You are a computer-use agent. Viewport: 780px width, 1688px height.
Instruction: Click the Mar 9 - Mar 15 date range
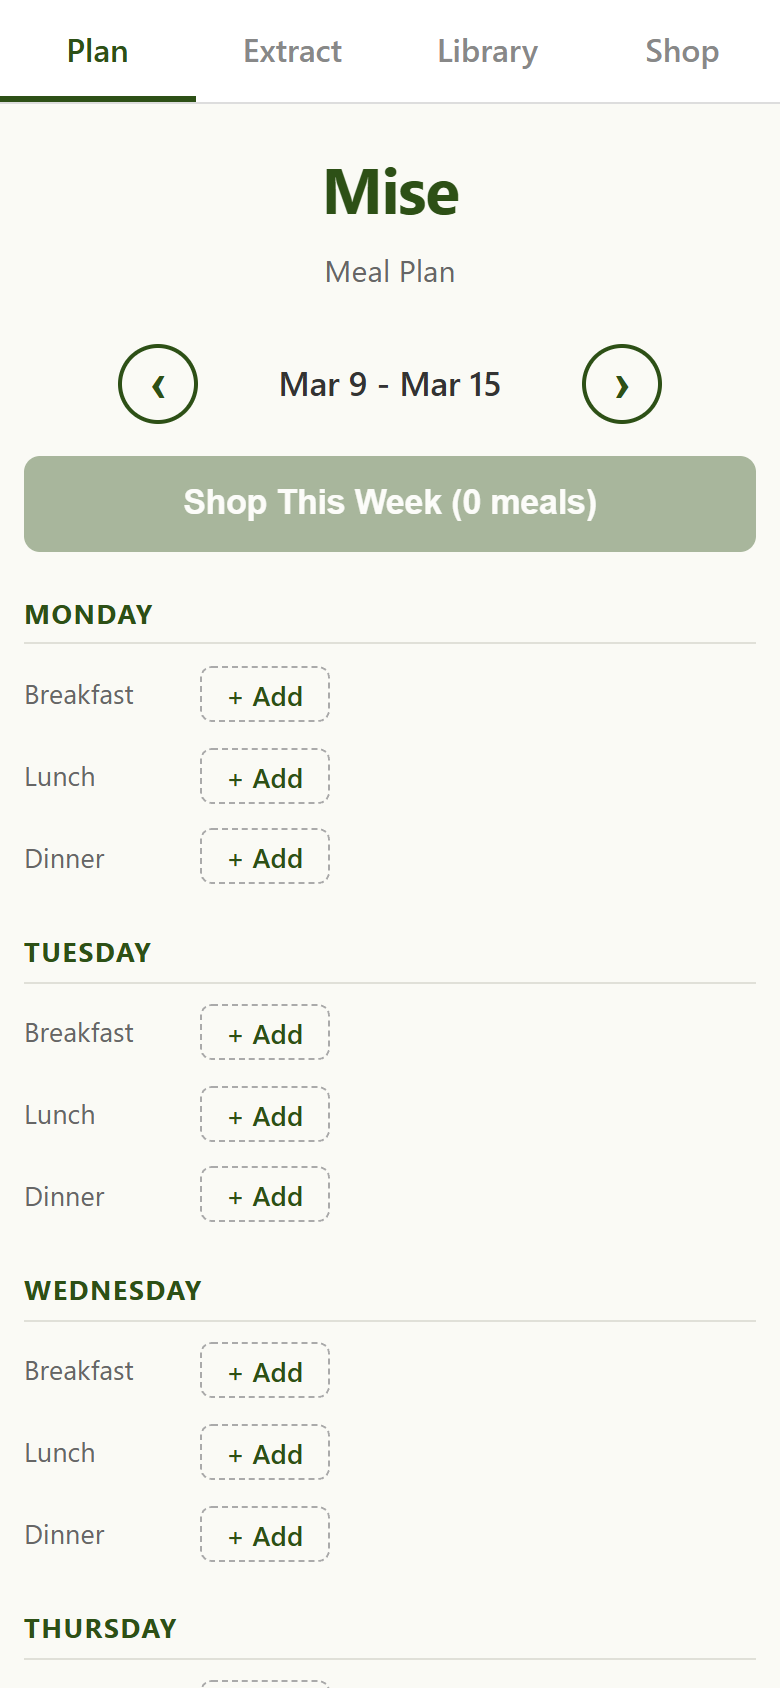coord(390,384)
